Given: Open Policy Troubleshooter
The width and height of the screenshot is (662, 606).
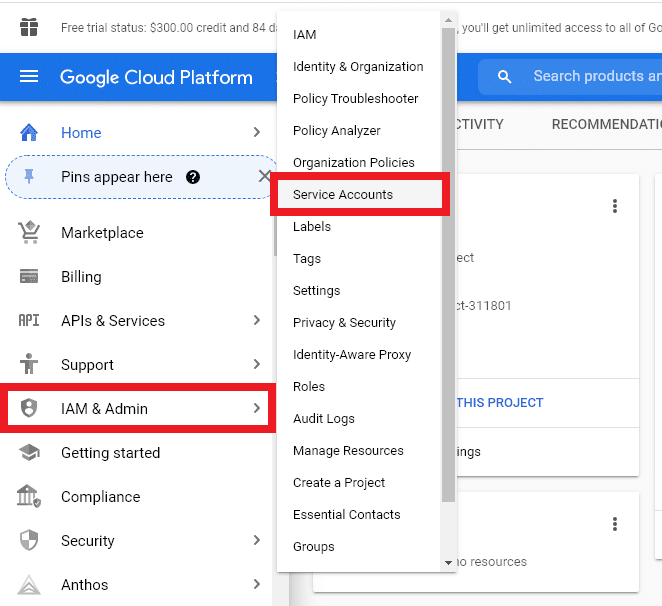Looking at the screenshot, I should 359,98.
